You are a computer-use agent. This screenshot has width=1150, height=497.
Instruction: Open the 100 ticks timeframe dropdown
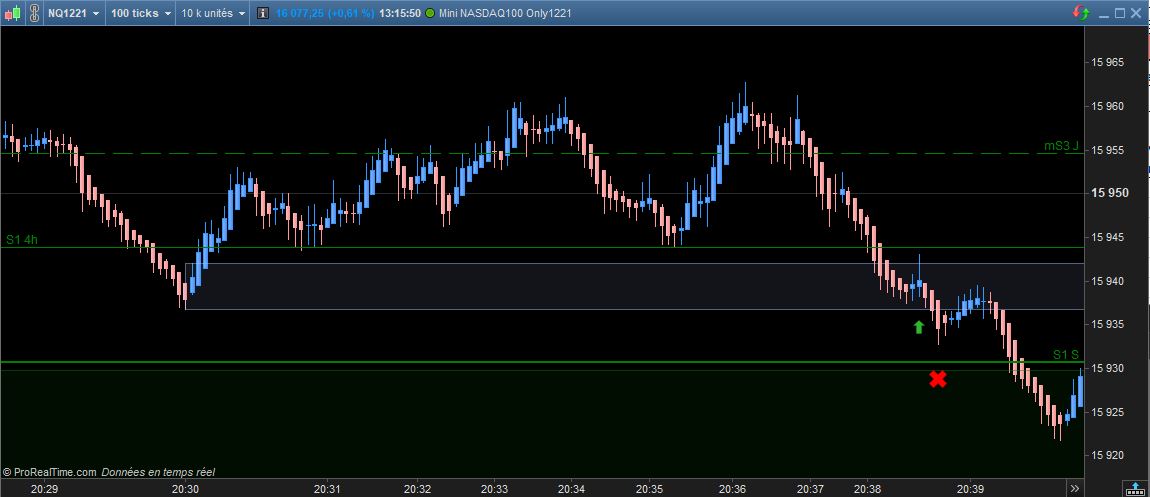click(x=141, y=13)
